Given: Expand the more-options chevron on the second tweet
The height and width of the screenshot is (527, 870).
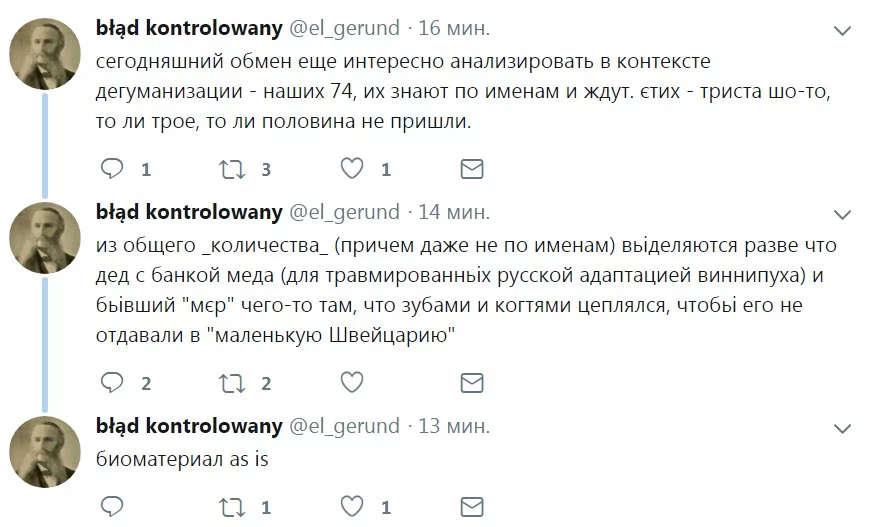Looking at the screenshot, I should (843, 214).
